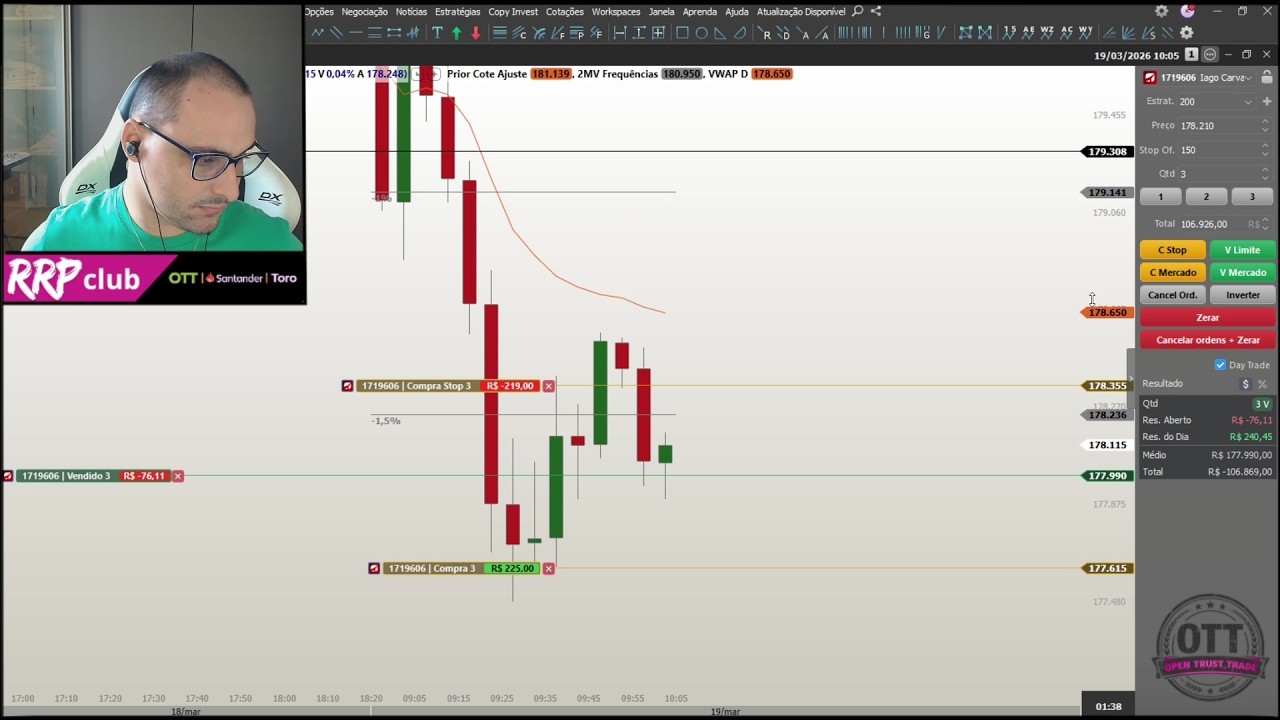Select quantity preset 3

click(x=1251, y=197)
